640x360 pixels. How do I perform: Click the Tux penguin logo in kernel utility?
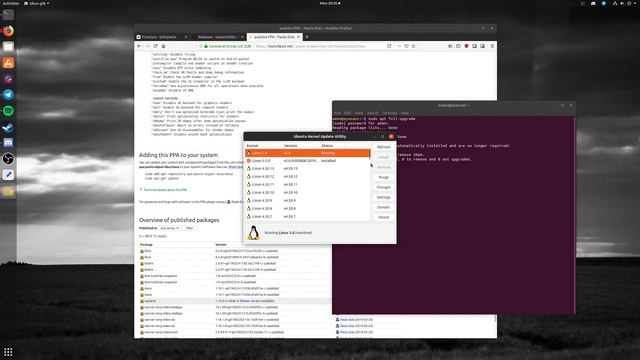pyautogui.click(x=253, y=233)
